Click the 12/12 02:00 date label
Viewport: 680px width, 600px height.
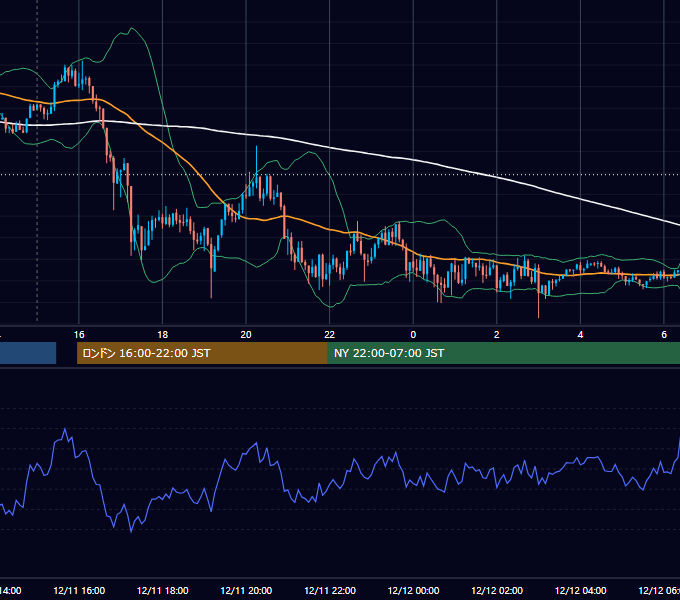point(497,590)
